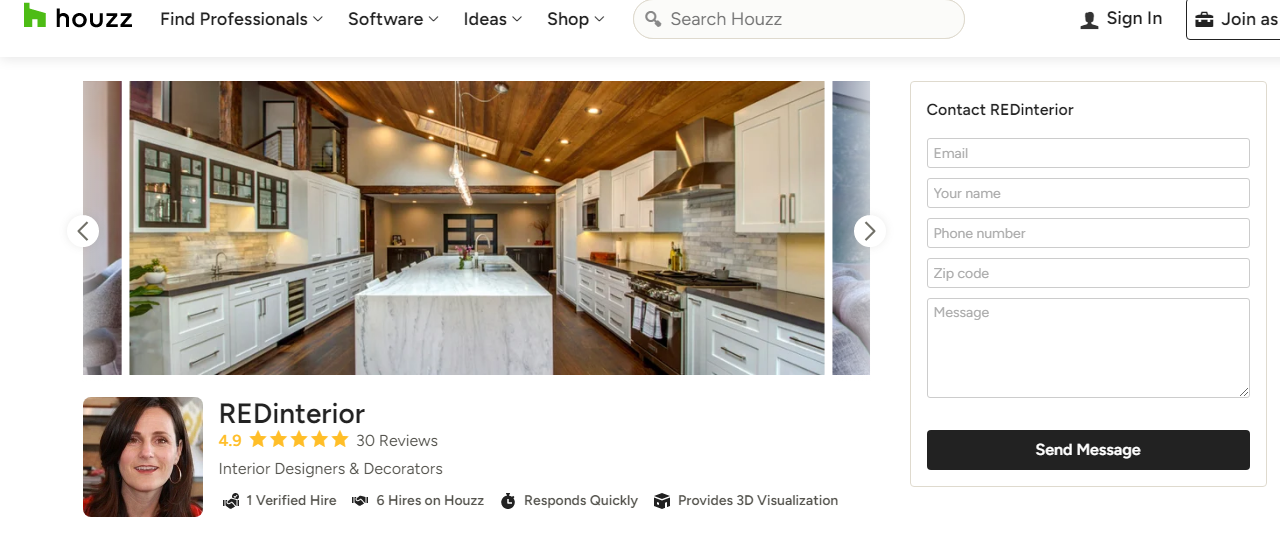
Task: Click into the Message text area
Action: 1088,348
